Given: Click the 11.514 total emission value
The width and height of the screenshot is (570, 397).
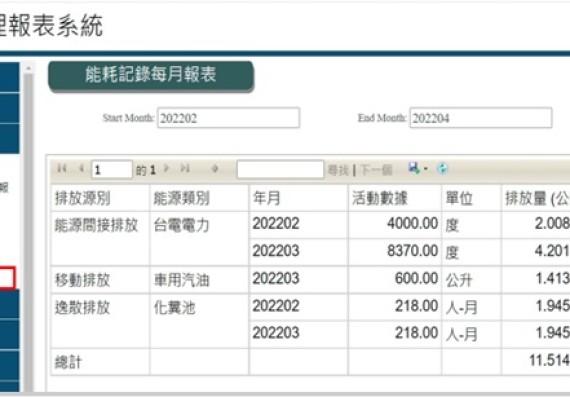Looking at the screenshot, I should pyautogui.click(x=550, y=360).
